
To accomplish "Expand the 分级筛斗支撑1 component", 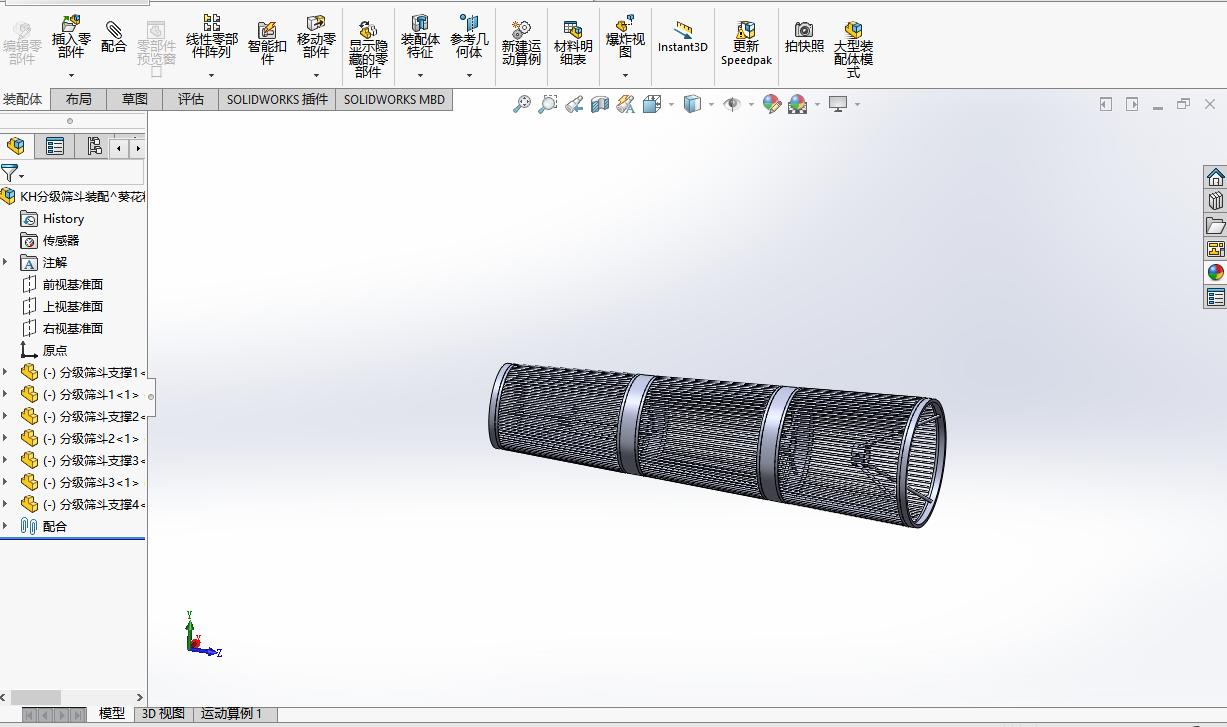I will (x=6, y=372).
